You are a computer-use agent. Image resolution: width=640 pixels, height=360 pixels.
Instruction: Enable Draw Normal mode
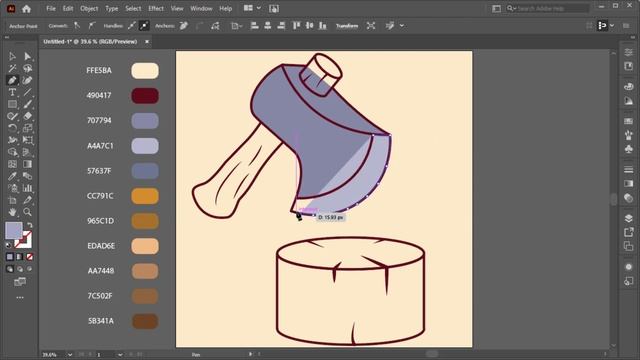coord(10,269)
